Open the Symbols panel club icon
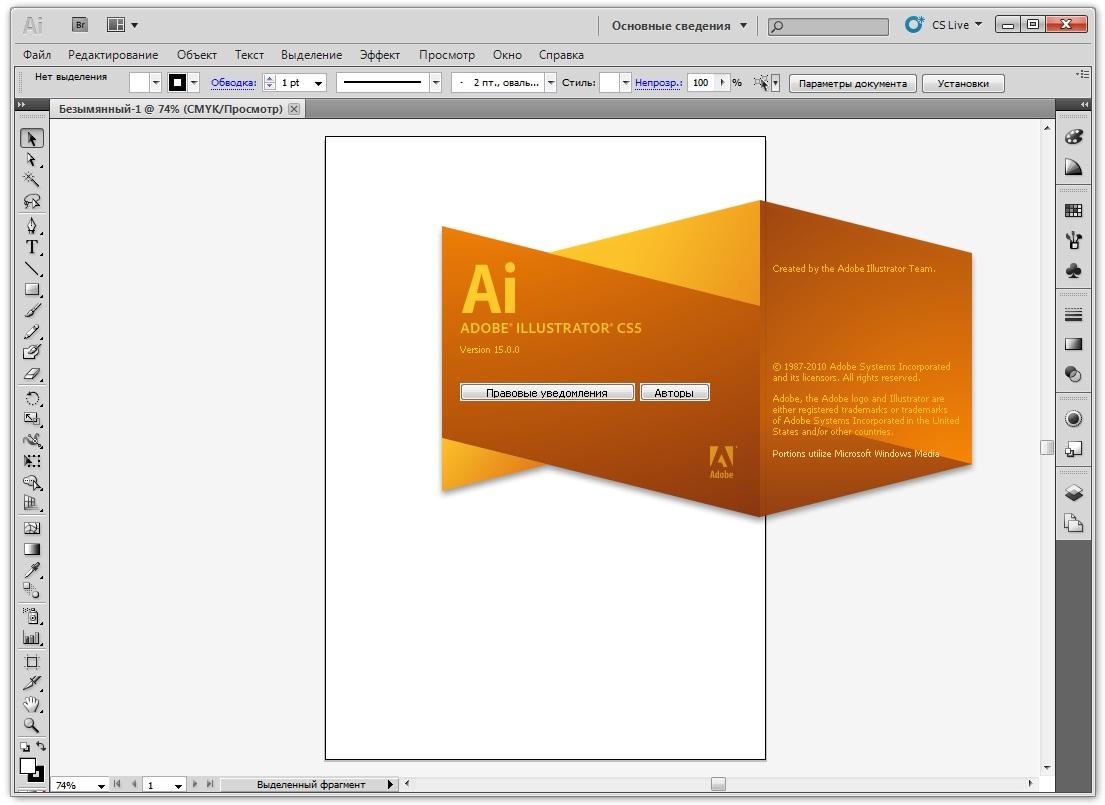Image resolution: width=1105 pixels, height=805 pixels. 1073,271
